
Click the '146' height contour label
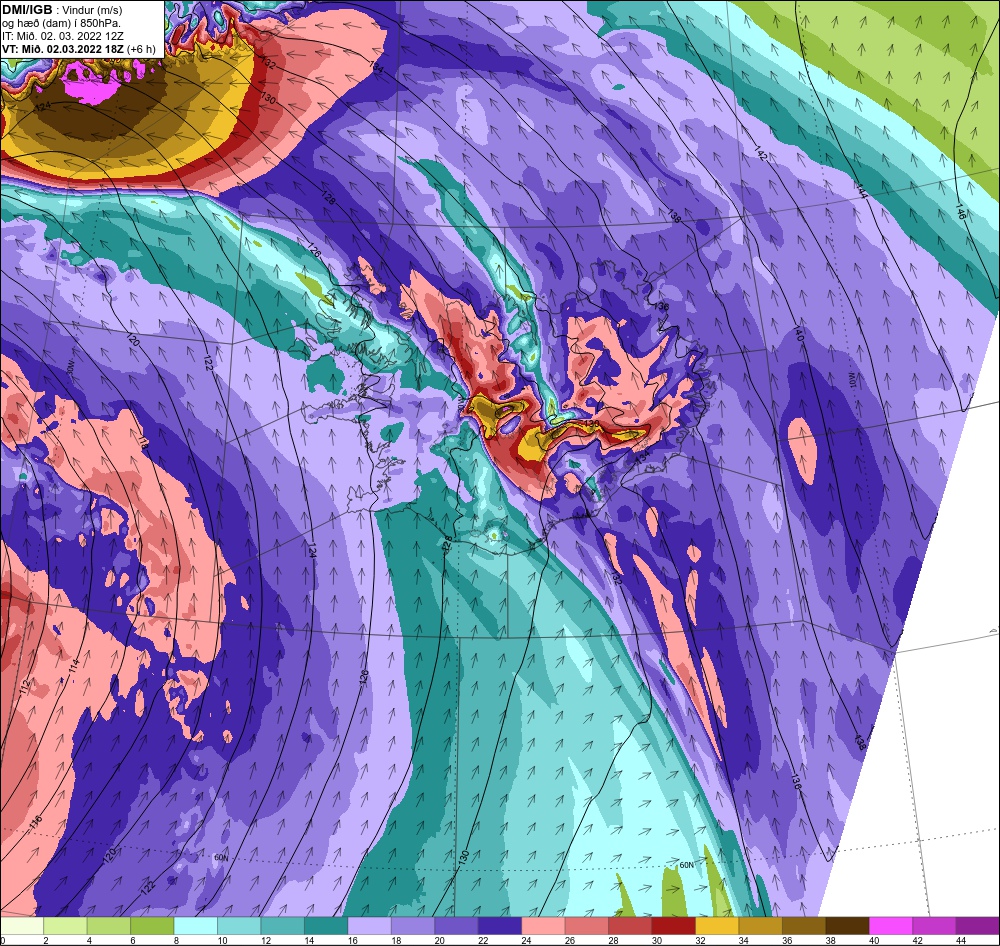coord(961,212)
